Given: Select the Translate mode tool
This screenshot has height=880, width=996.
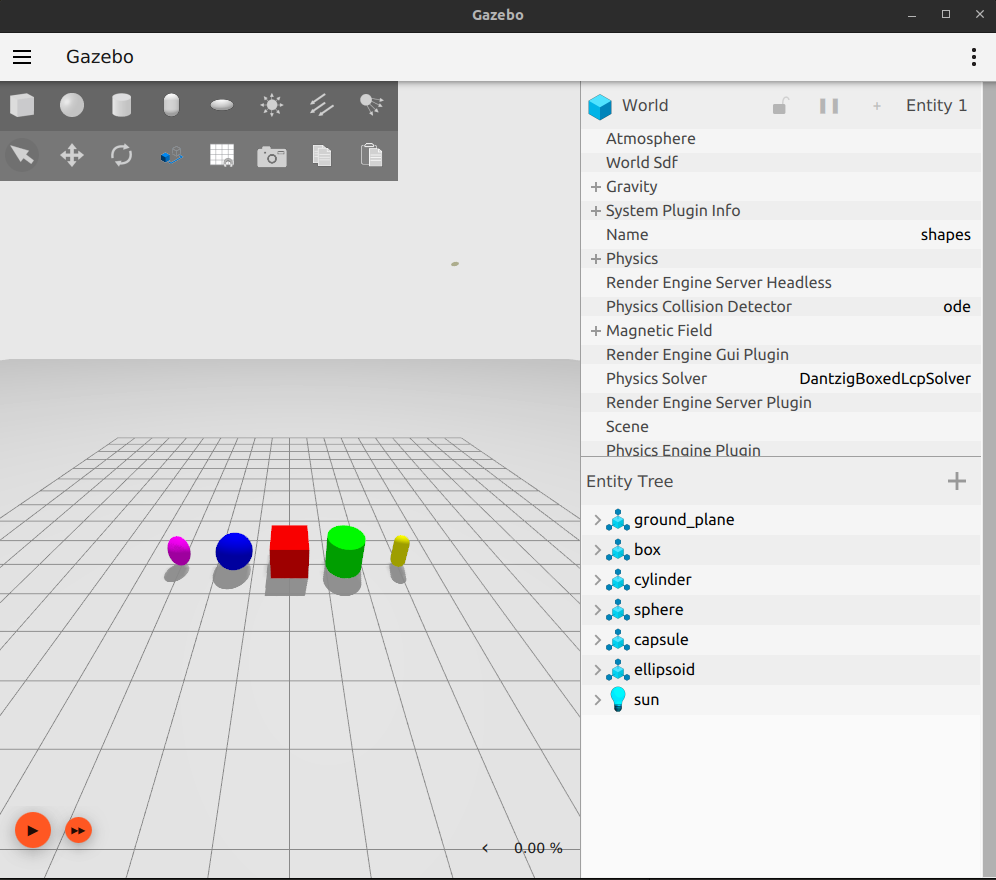Looking at the screenshot, I should point(72,155).
